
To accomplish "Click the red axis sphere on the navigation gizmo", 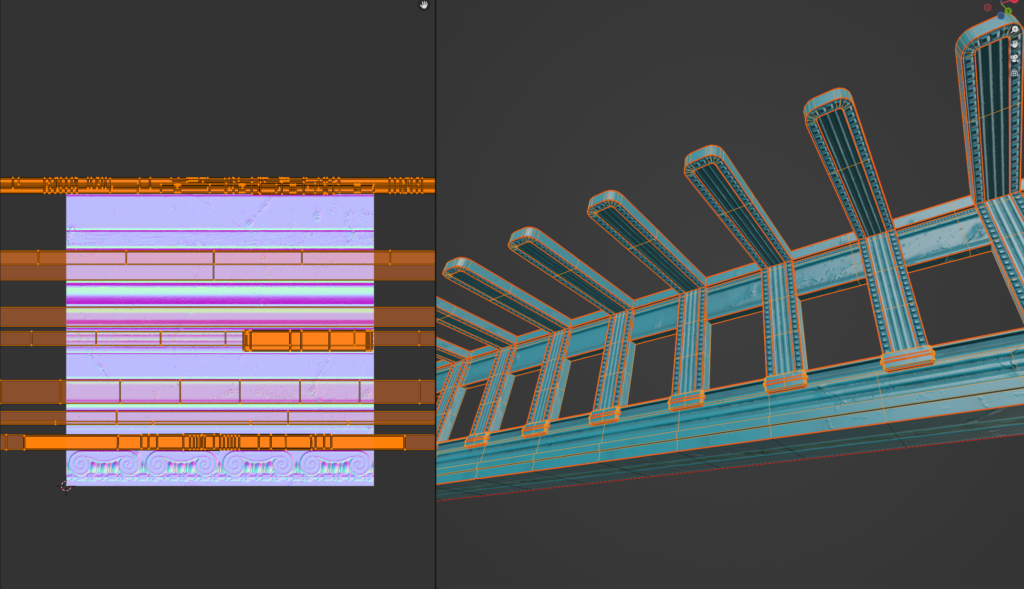I will tap(1014, 2).
